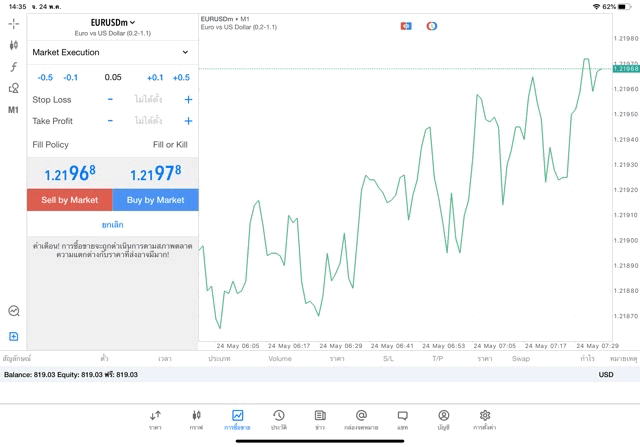Open the indicators function icon
Image resolution: width=640 pixels, height=447 pixels.
tap(13, 67)
